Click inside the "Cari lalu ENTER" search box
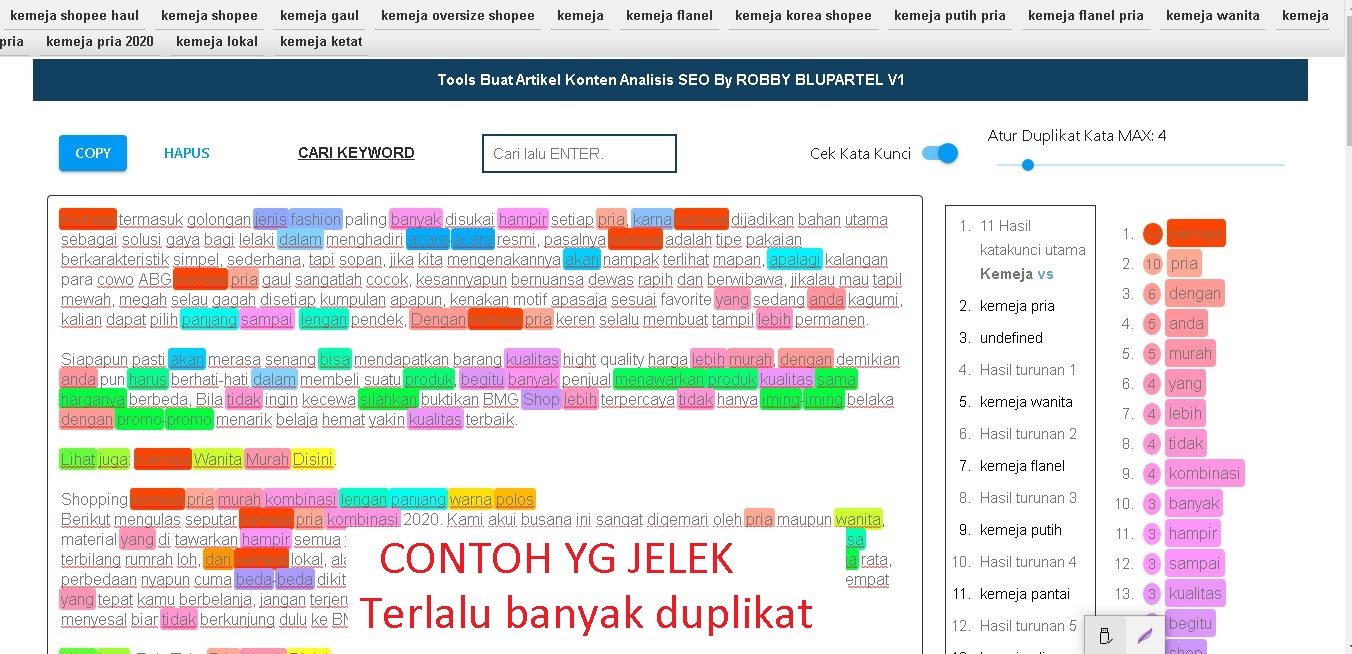 578,153
